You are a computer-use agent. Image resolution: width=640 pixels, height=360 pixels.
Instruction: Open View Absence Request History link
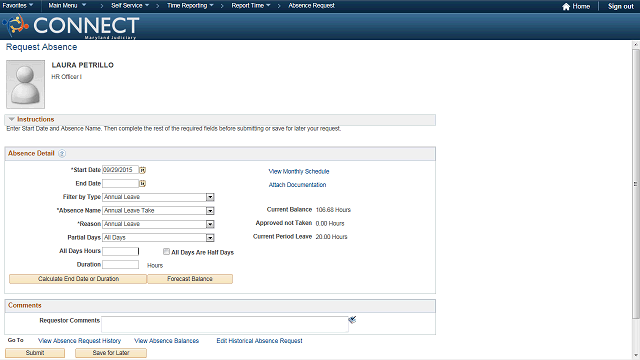(80, 341)
